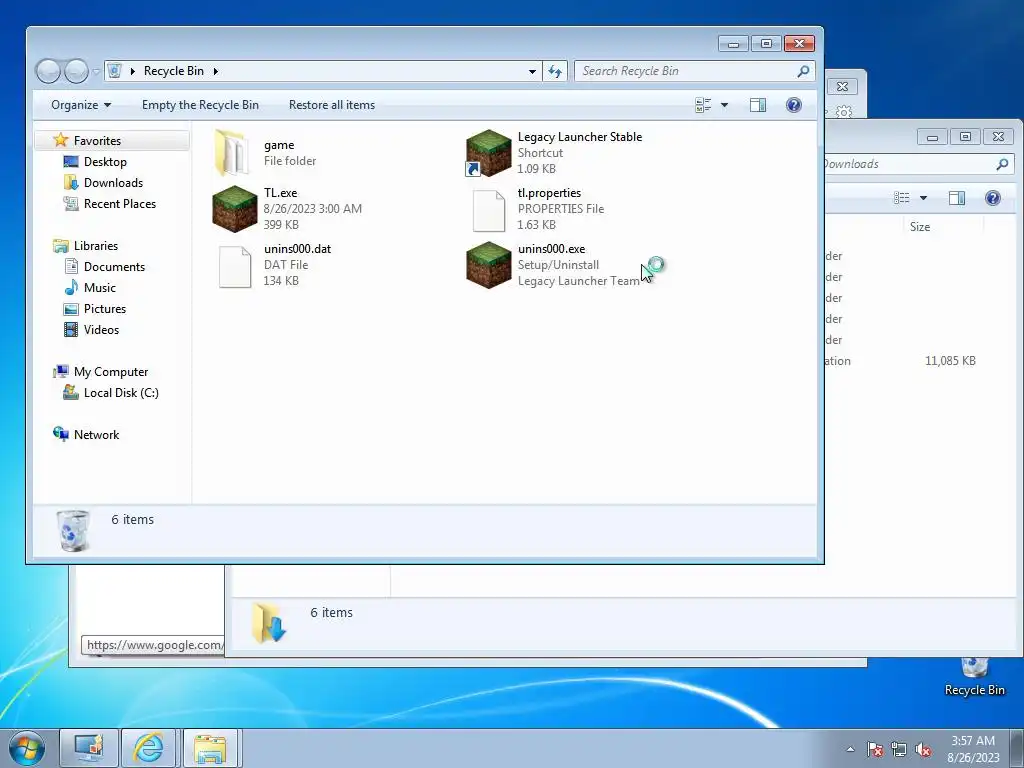The image size is (1024, 768).
Task: Select the Recycle Bin desktop icon
Action: click(974, 676)
